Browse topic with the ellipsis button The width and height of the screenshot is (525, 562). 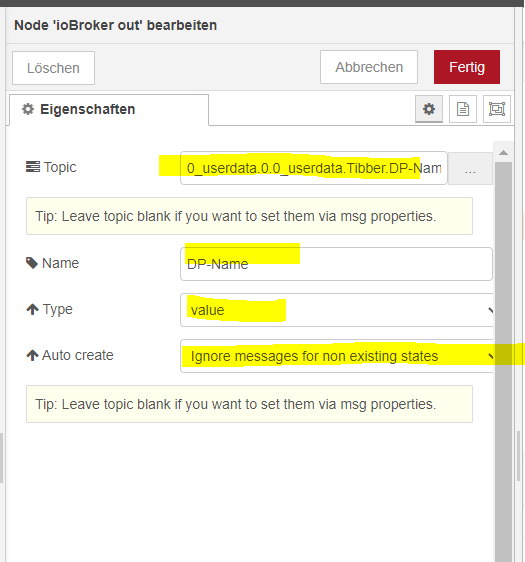(x=470, y=168)
